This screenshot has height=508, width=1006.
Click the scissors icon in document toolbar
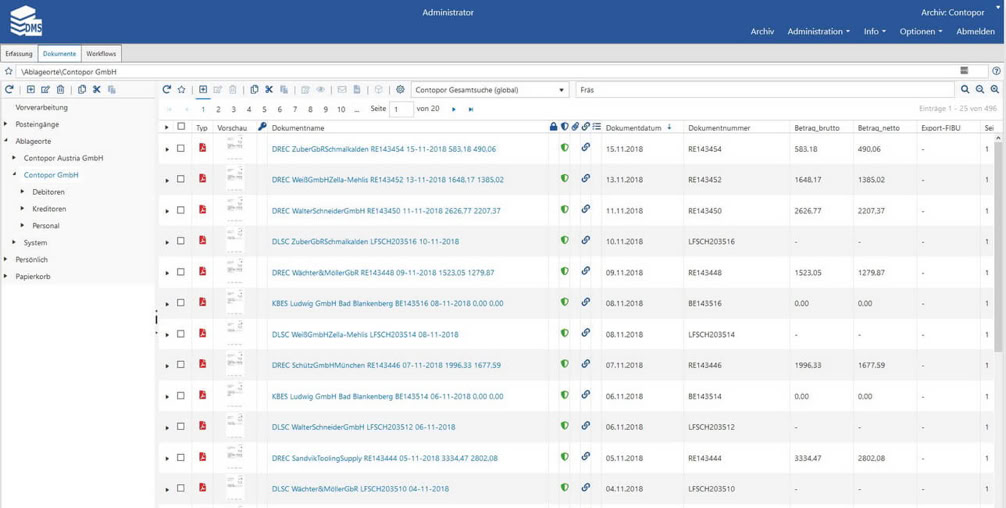pyautogui.click(x=269, y=90)
